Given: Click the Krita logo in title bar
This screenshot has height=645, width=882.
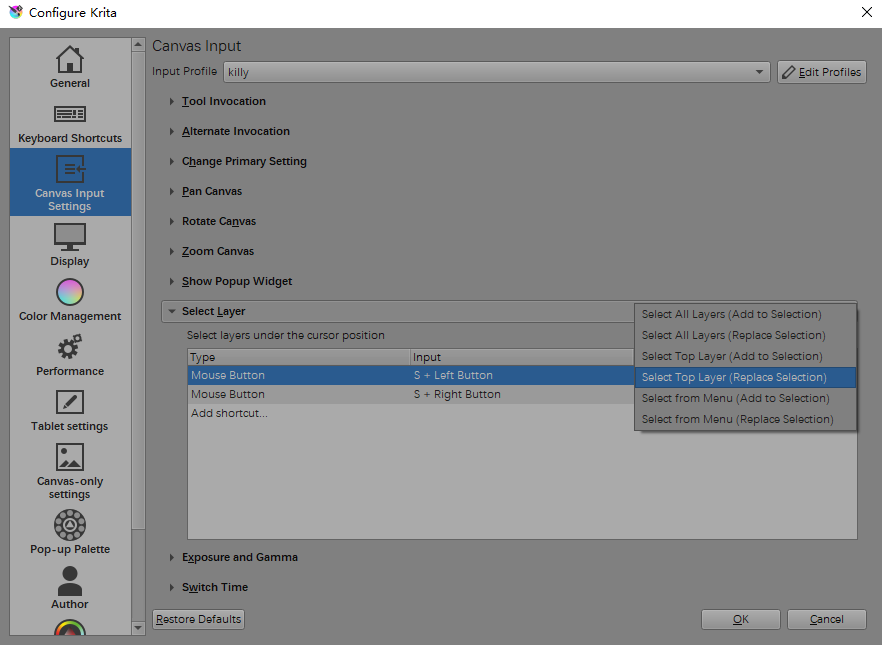Looking at the screenshot, I should coord(16,12).
